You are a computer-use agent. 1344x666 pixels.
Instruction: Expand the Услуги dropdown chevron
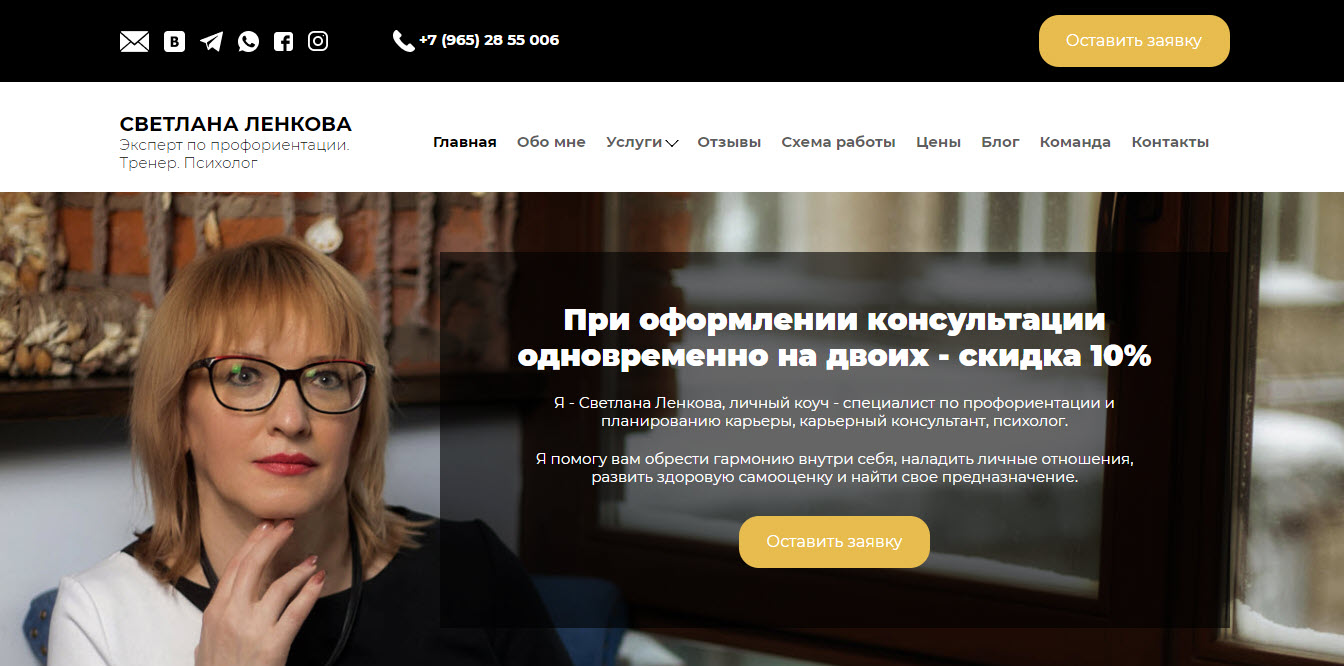(x=672, y=143)
